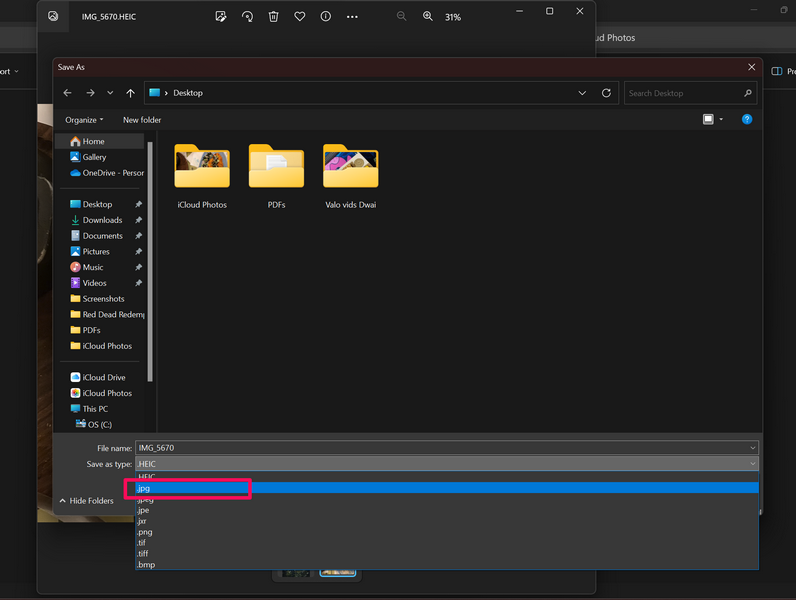Open the File info icon
Screen dimensions: 796x600
tap(325, 17)
